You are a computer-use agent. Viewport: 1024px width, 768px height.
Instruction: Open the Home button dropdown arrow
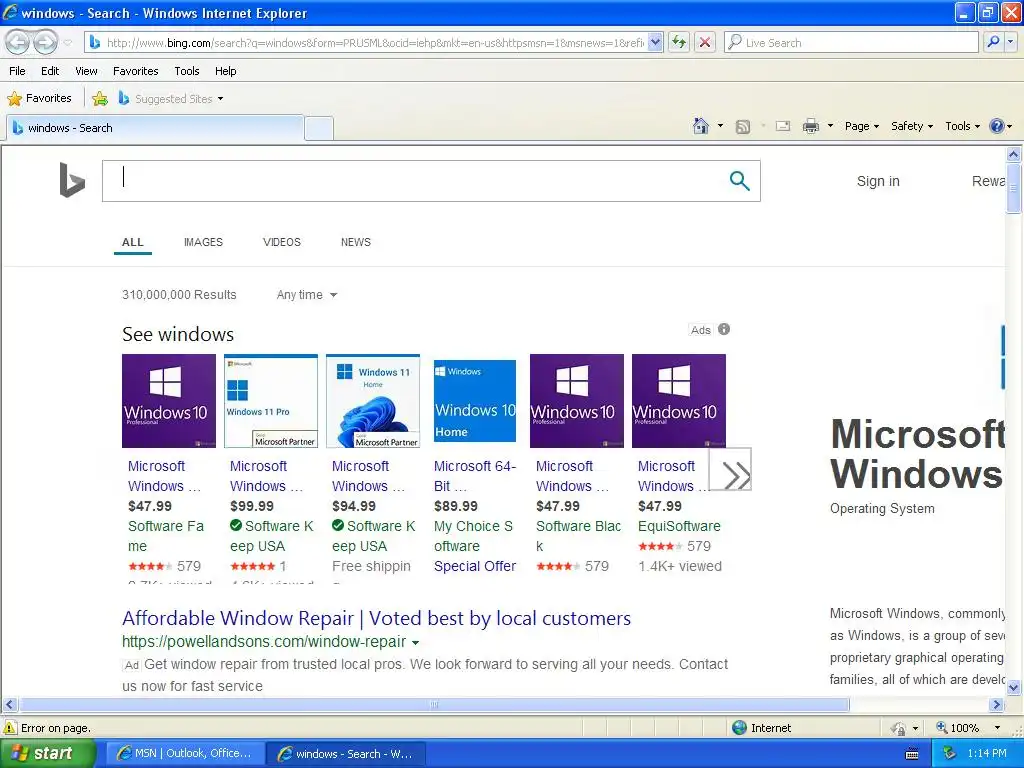tap(720, 126)
